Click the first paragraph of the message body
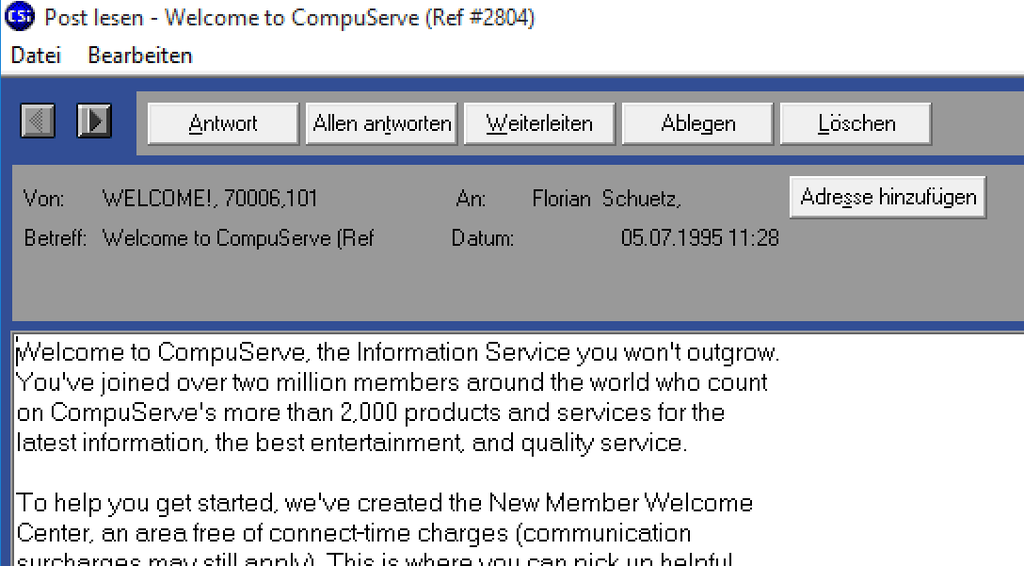 (x=400, y=398)
